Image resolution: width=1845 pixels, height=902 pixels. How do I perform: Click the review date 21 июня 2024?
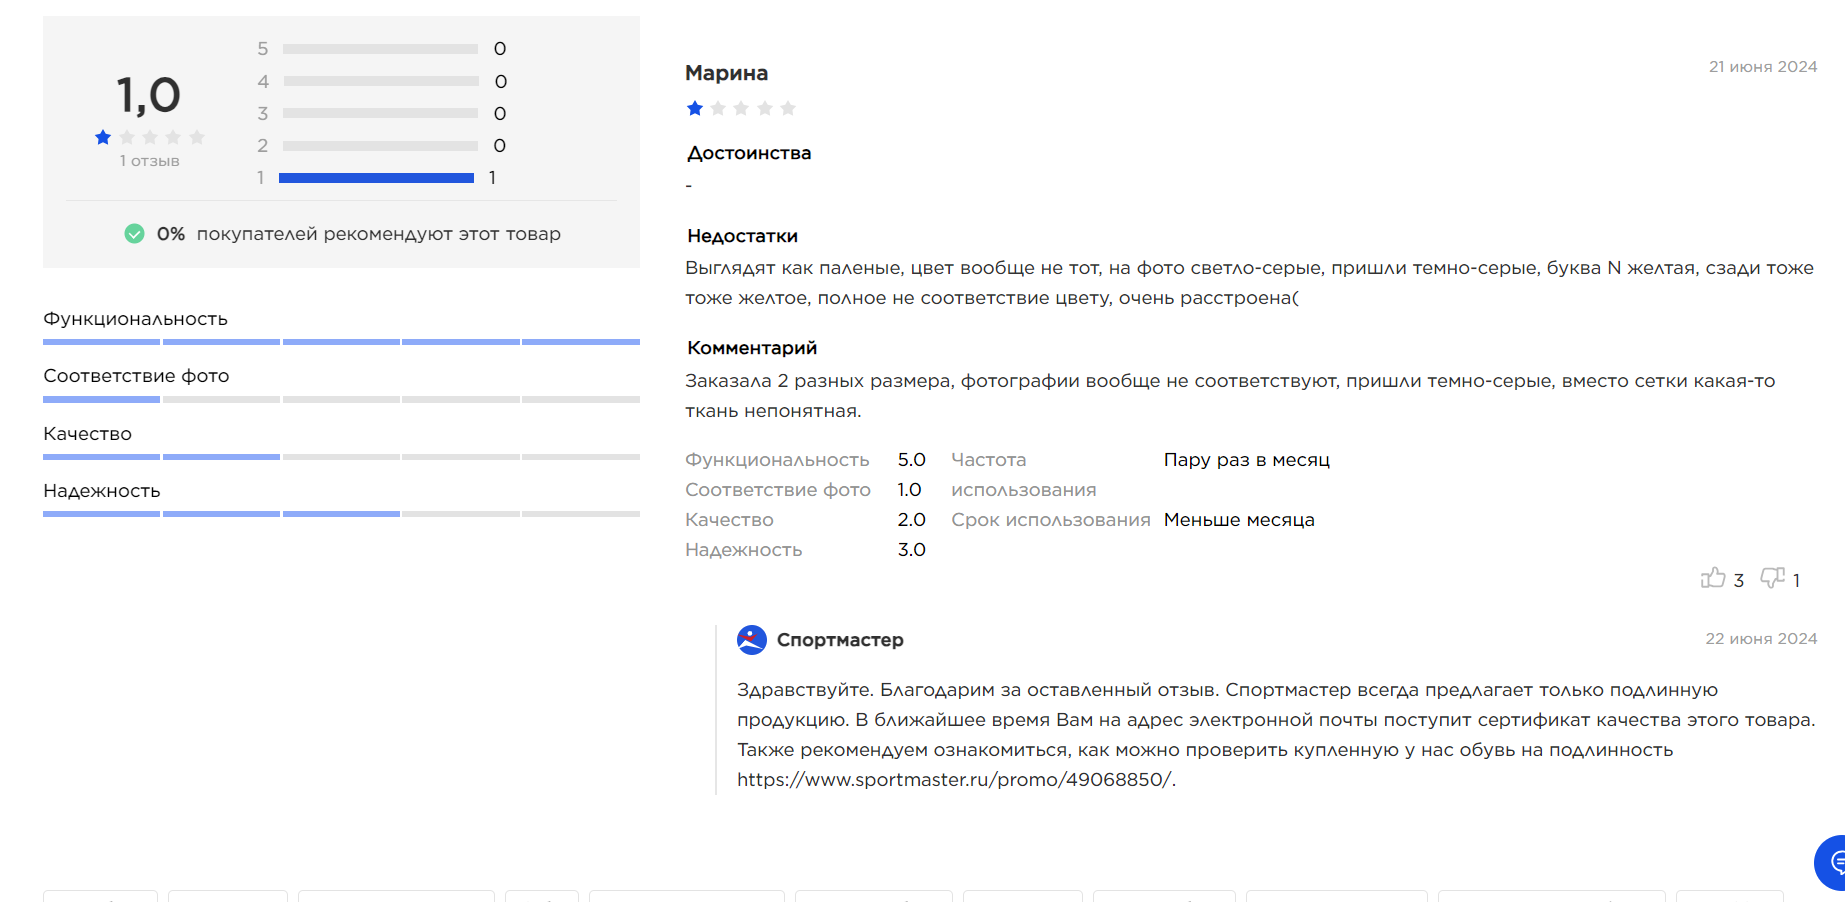[1762, 67]
